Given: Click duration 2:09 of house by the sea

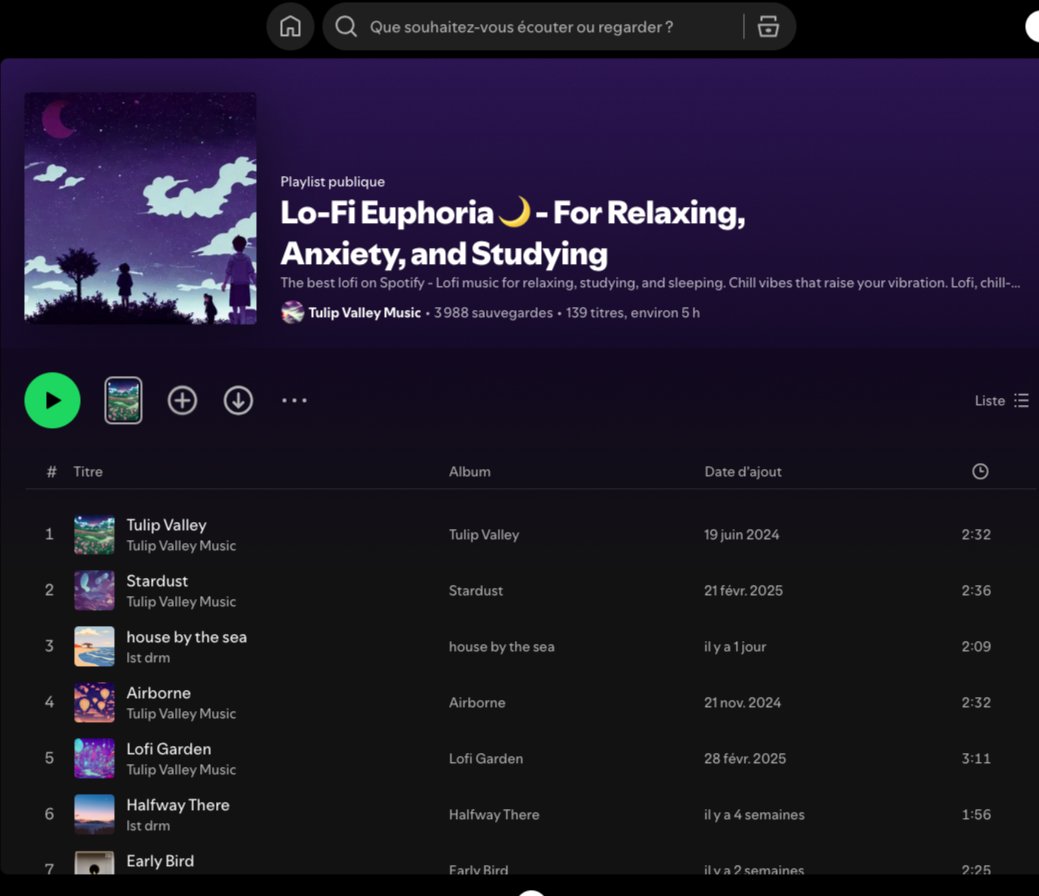Looking at the screenshot, I should pos(976,647).
